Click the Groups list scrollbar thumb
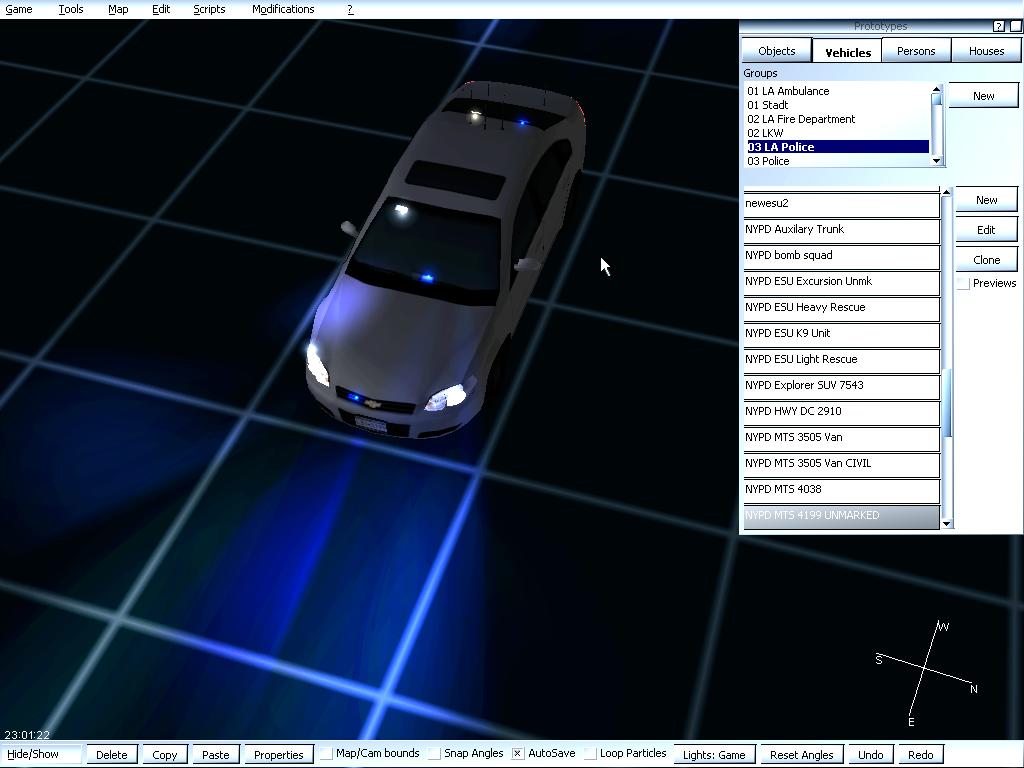Screen dimensions: 1024x768 tap(936, 99)
